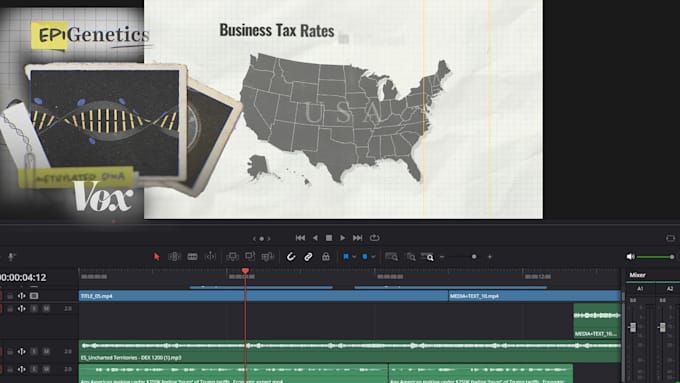
Task: Click the green monitor volume slider
Action: 655,257
